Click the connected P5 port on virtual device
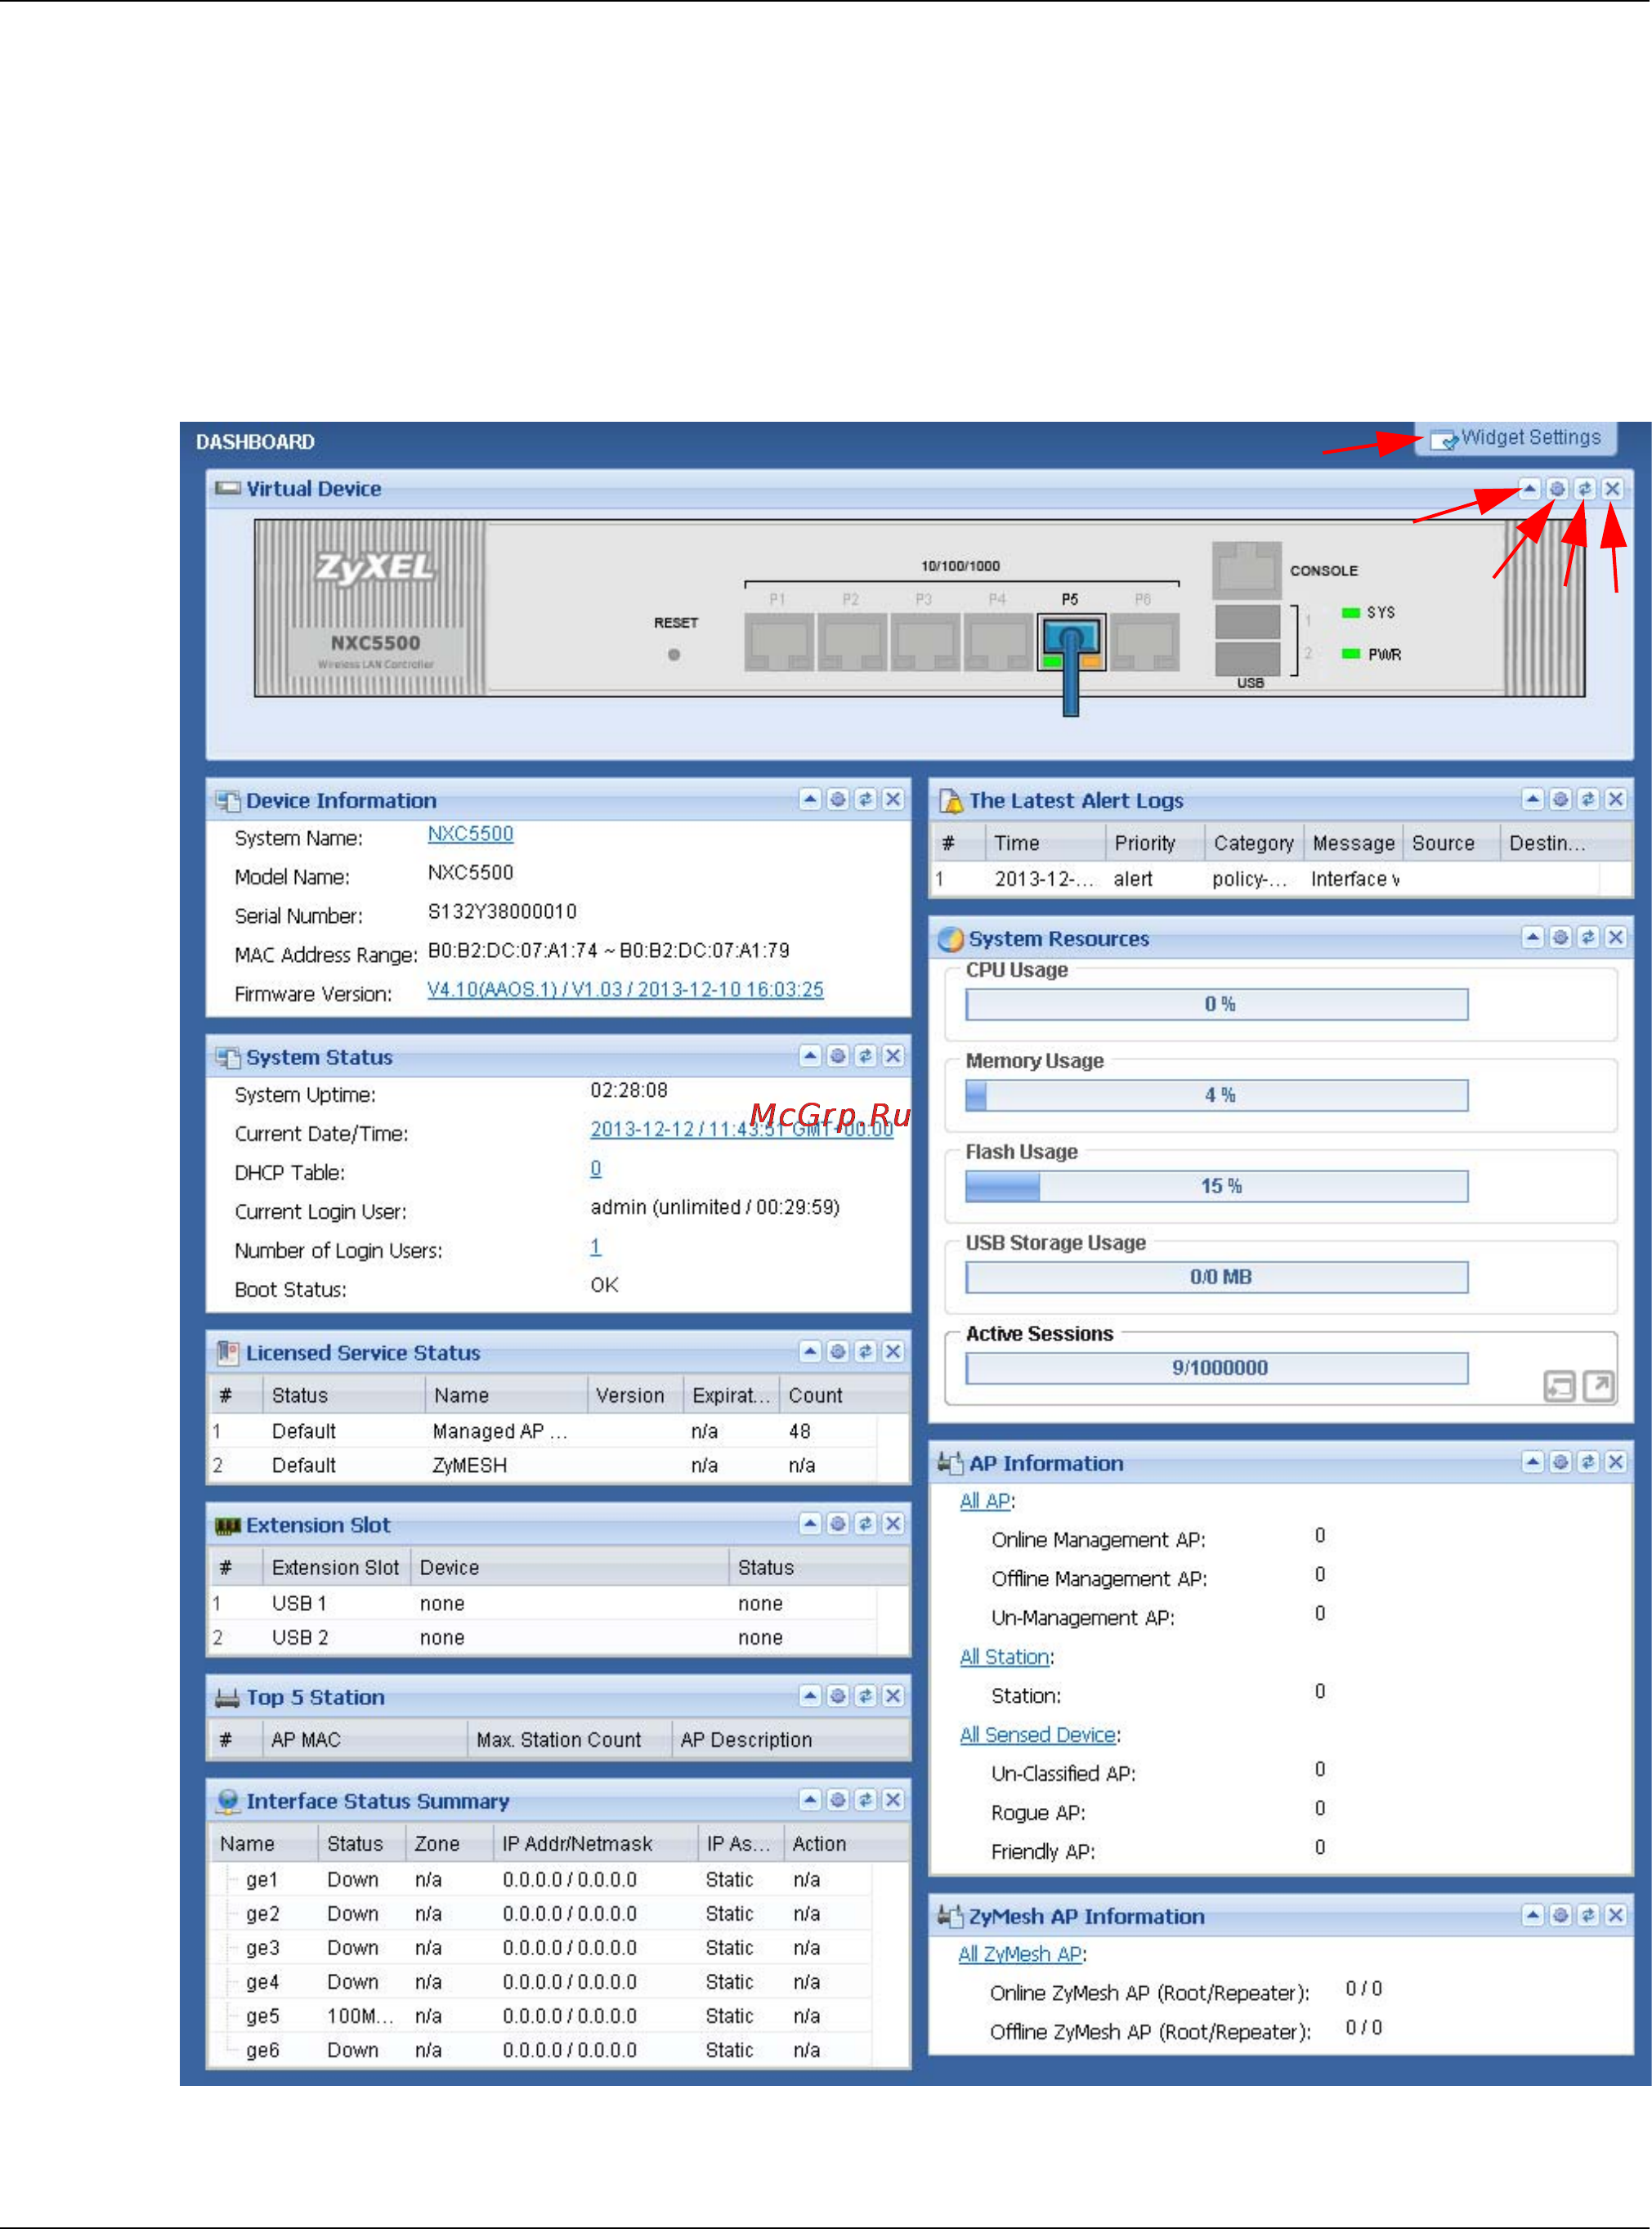The image size is (1652, 2229). point(1071,642)
